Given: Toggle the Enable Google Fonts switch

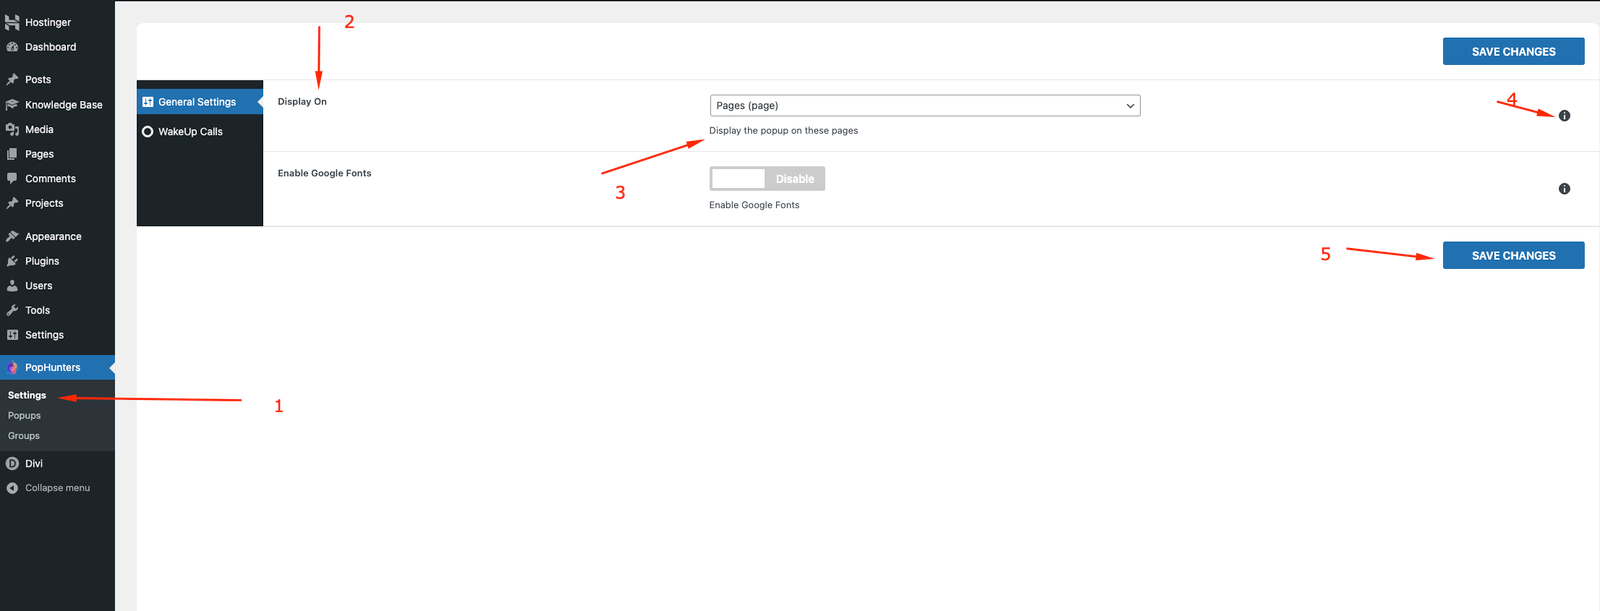Looking at the screenshot, I should tap(767, 179).
